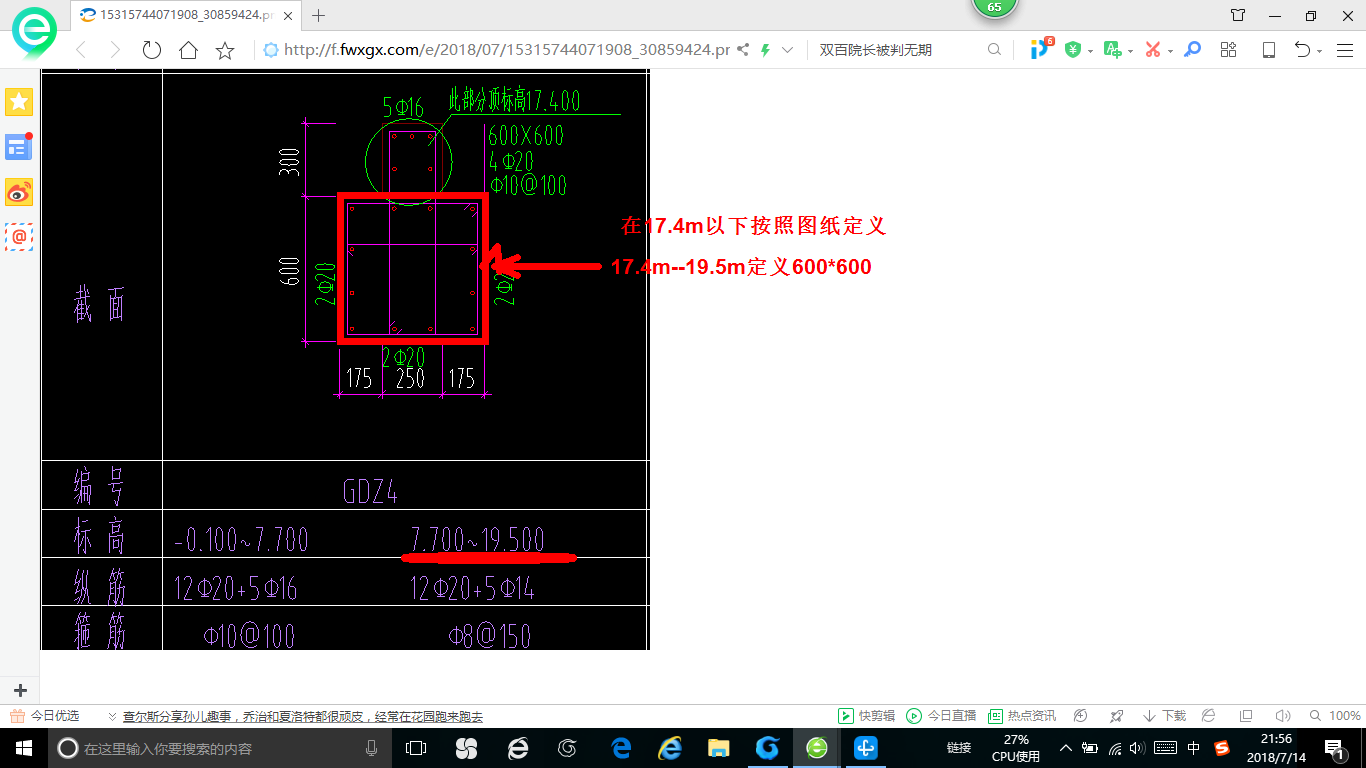
Task: Click the red scissors screenshot tool
Action: pos(1152,50)
